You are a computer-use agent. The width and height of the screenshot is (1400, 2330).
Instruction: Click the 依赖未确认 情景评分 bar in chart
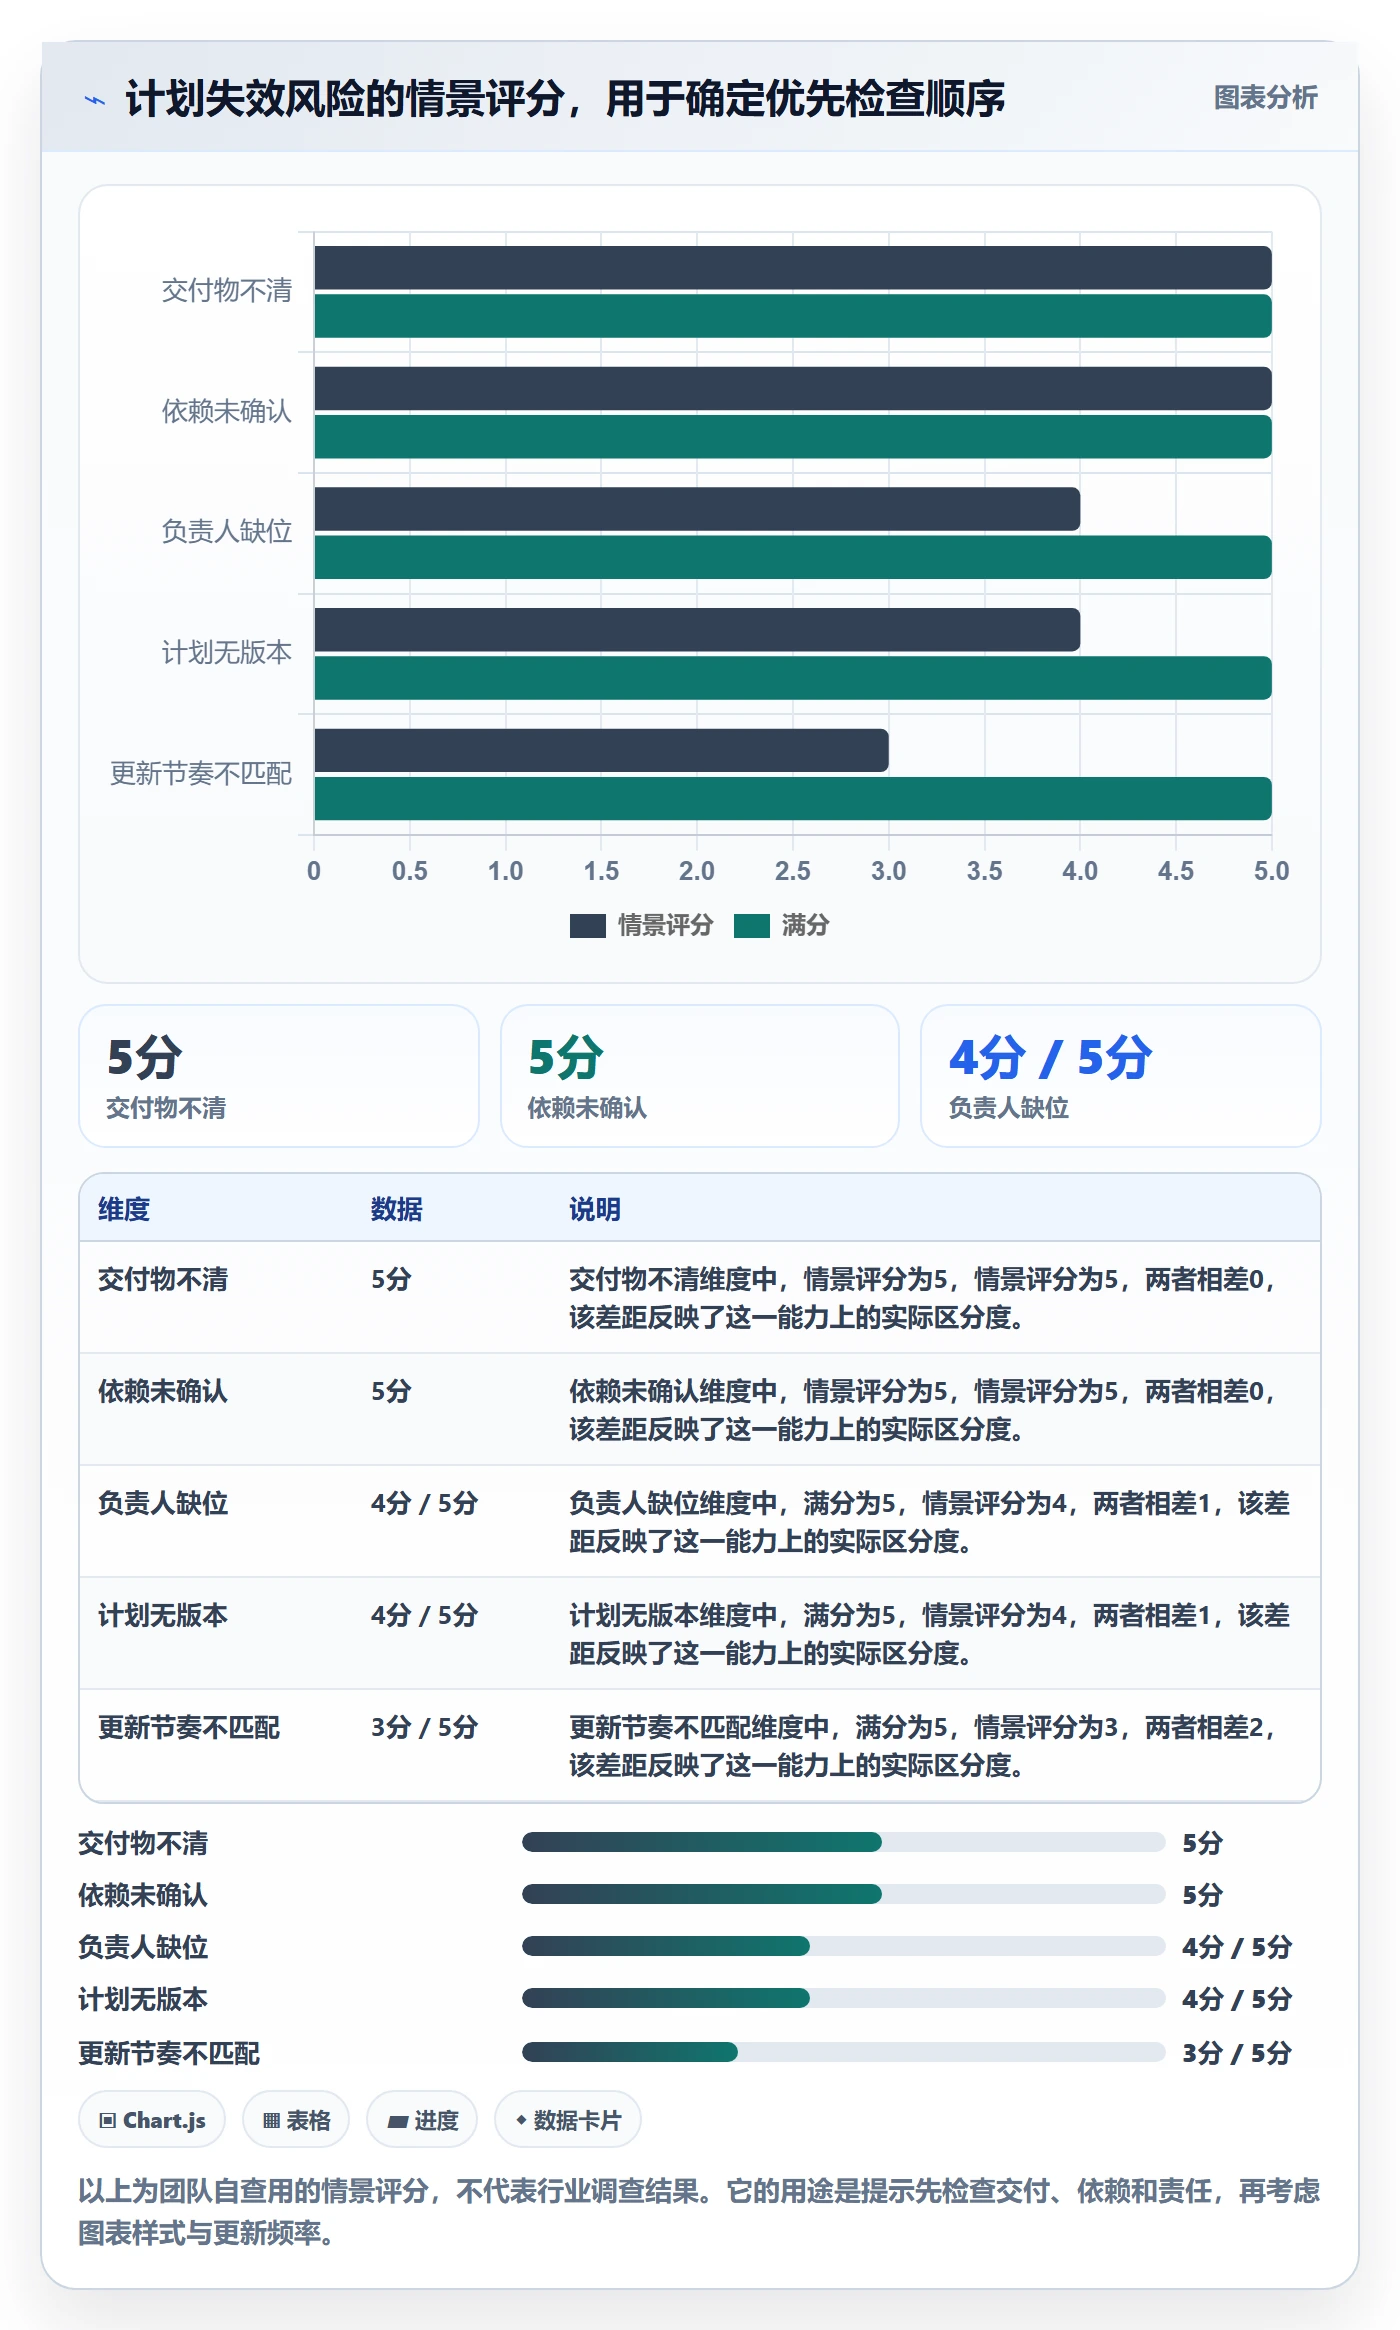(x=793, y=389)
